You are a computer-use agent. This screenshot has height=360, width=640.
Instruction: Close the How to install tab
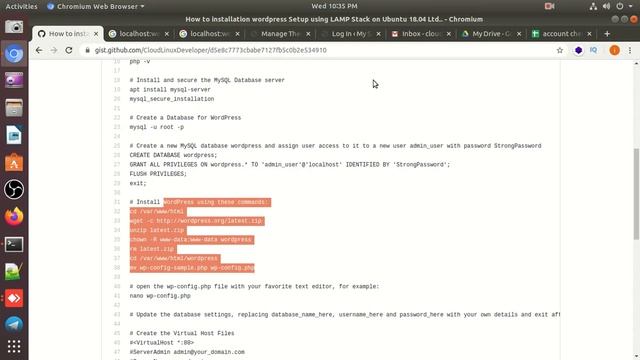(96, 34)
